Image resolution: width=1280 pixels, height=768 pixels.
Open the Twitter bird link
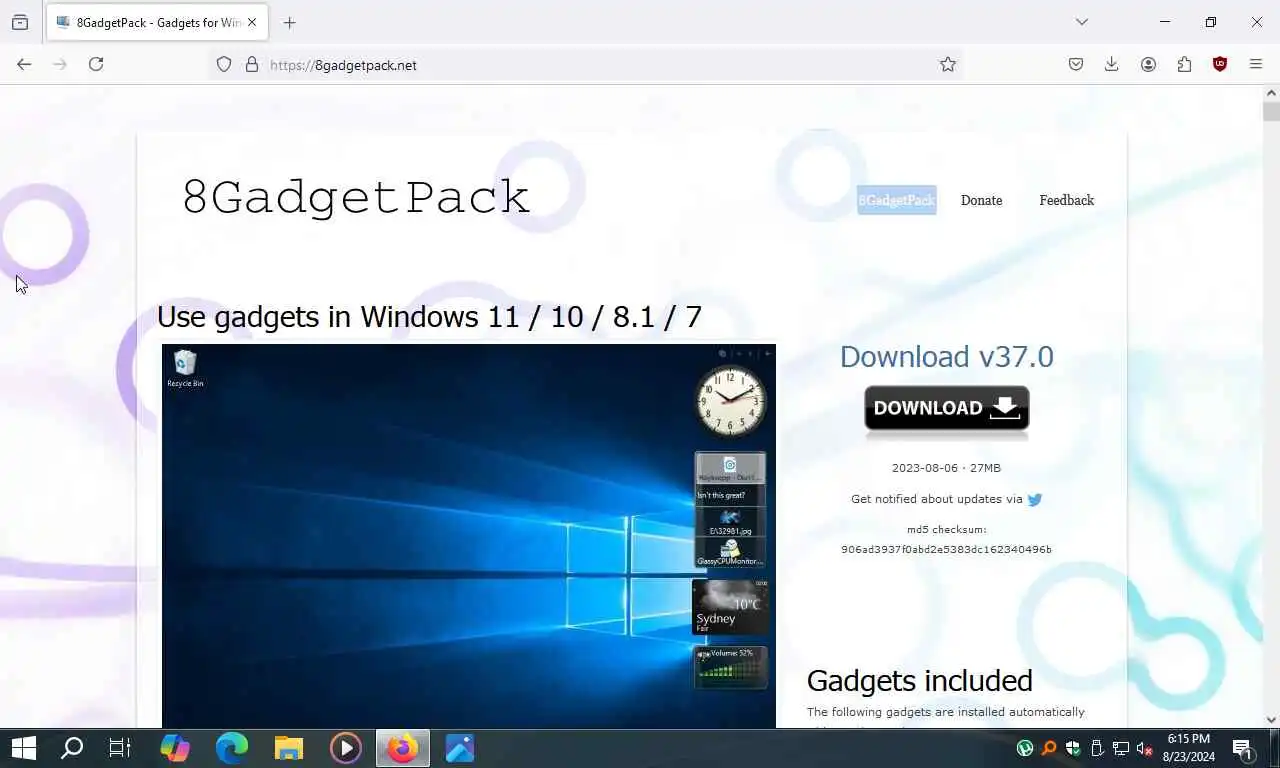click(x=1035, y=499)
